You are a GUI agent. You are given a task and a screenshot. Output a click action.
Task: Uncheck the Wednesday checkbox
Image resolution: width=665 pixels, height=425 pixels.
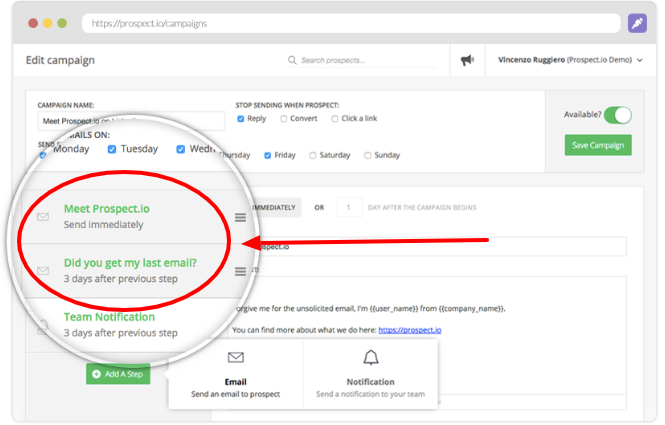(x=181, y=149)
